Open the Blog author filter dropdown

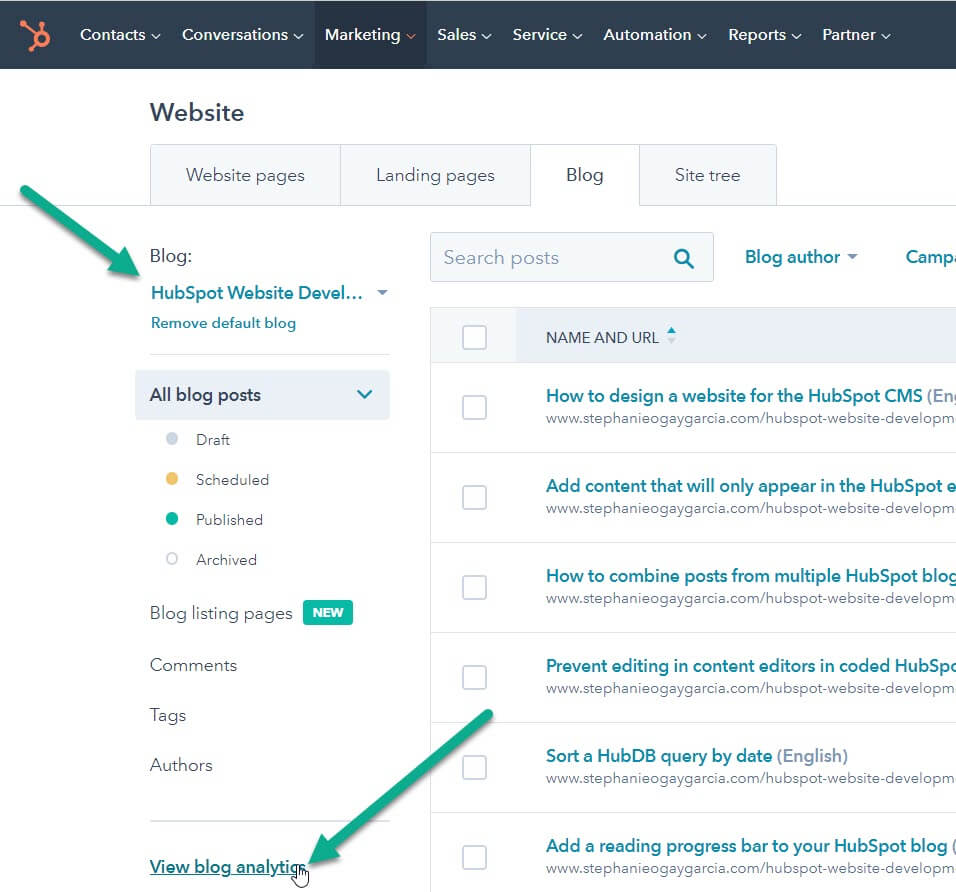801,257
